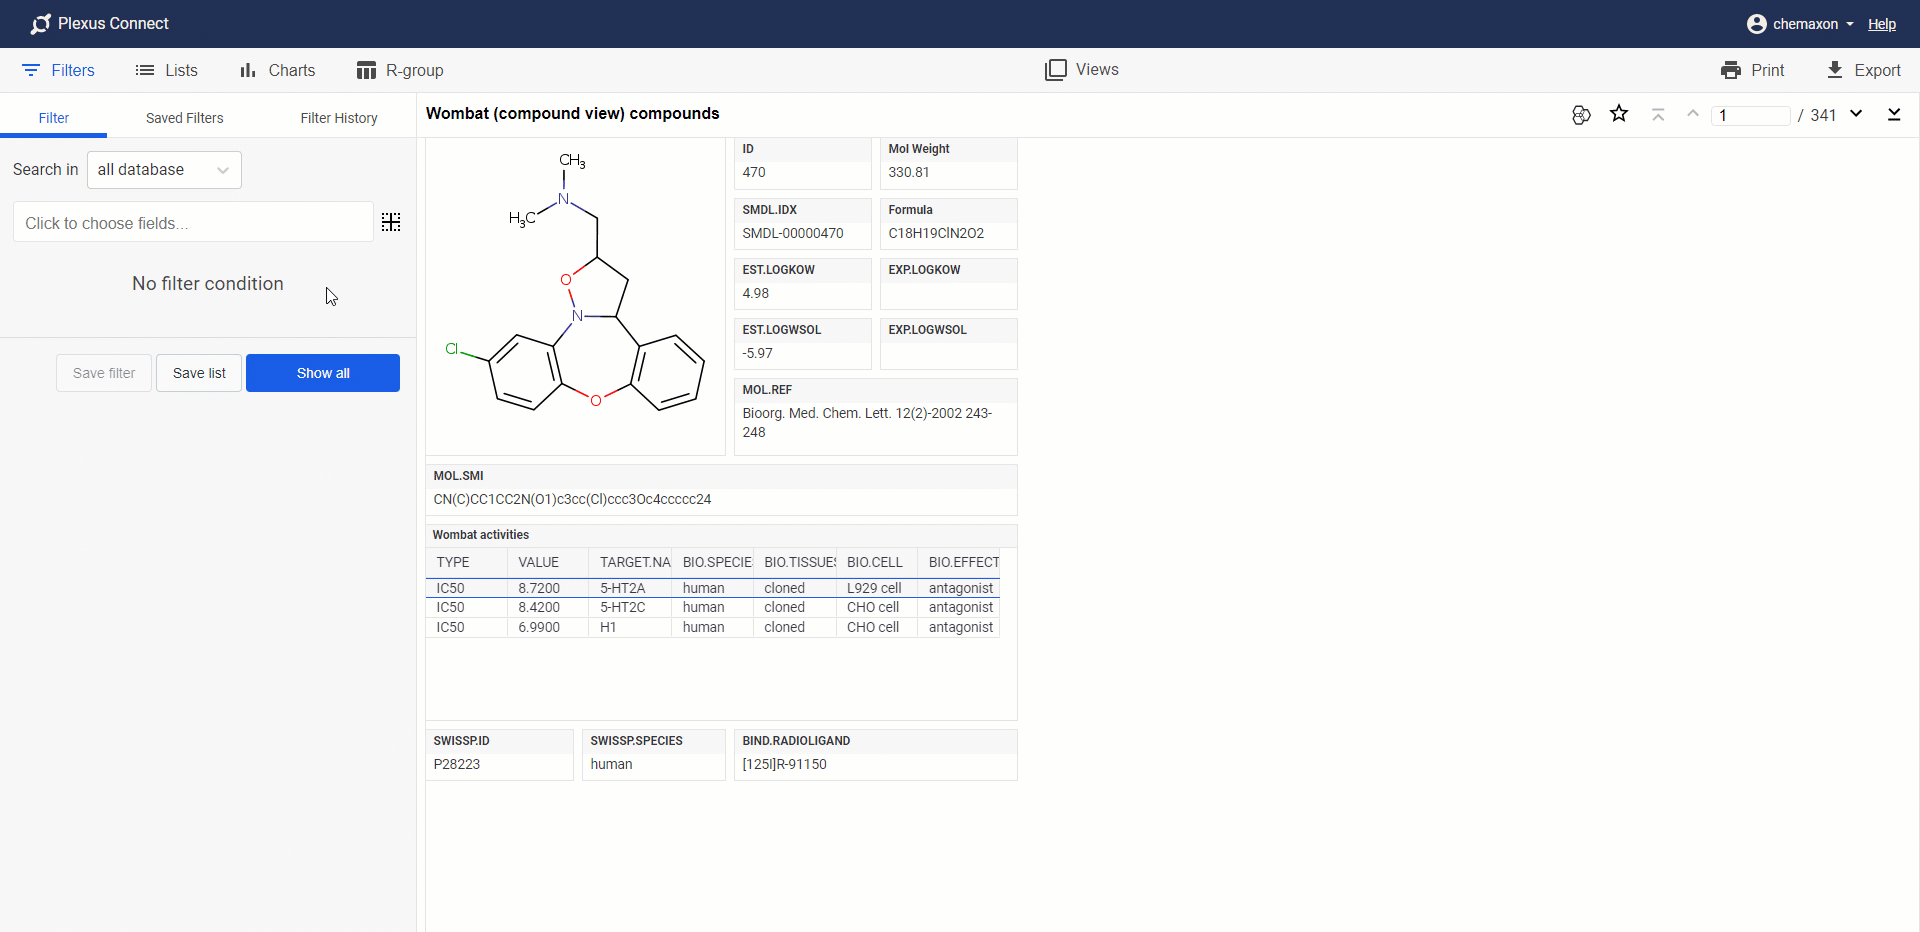Open the field chooser grid icon
The image size is (1920, 932).
point(390,222)
